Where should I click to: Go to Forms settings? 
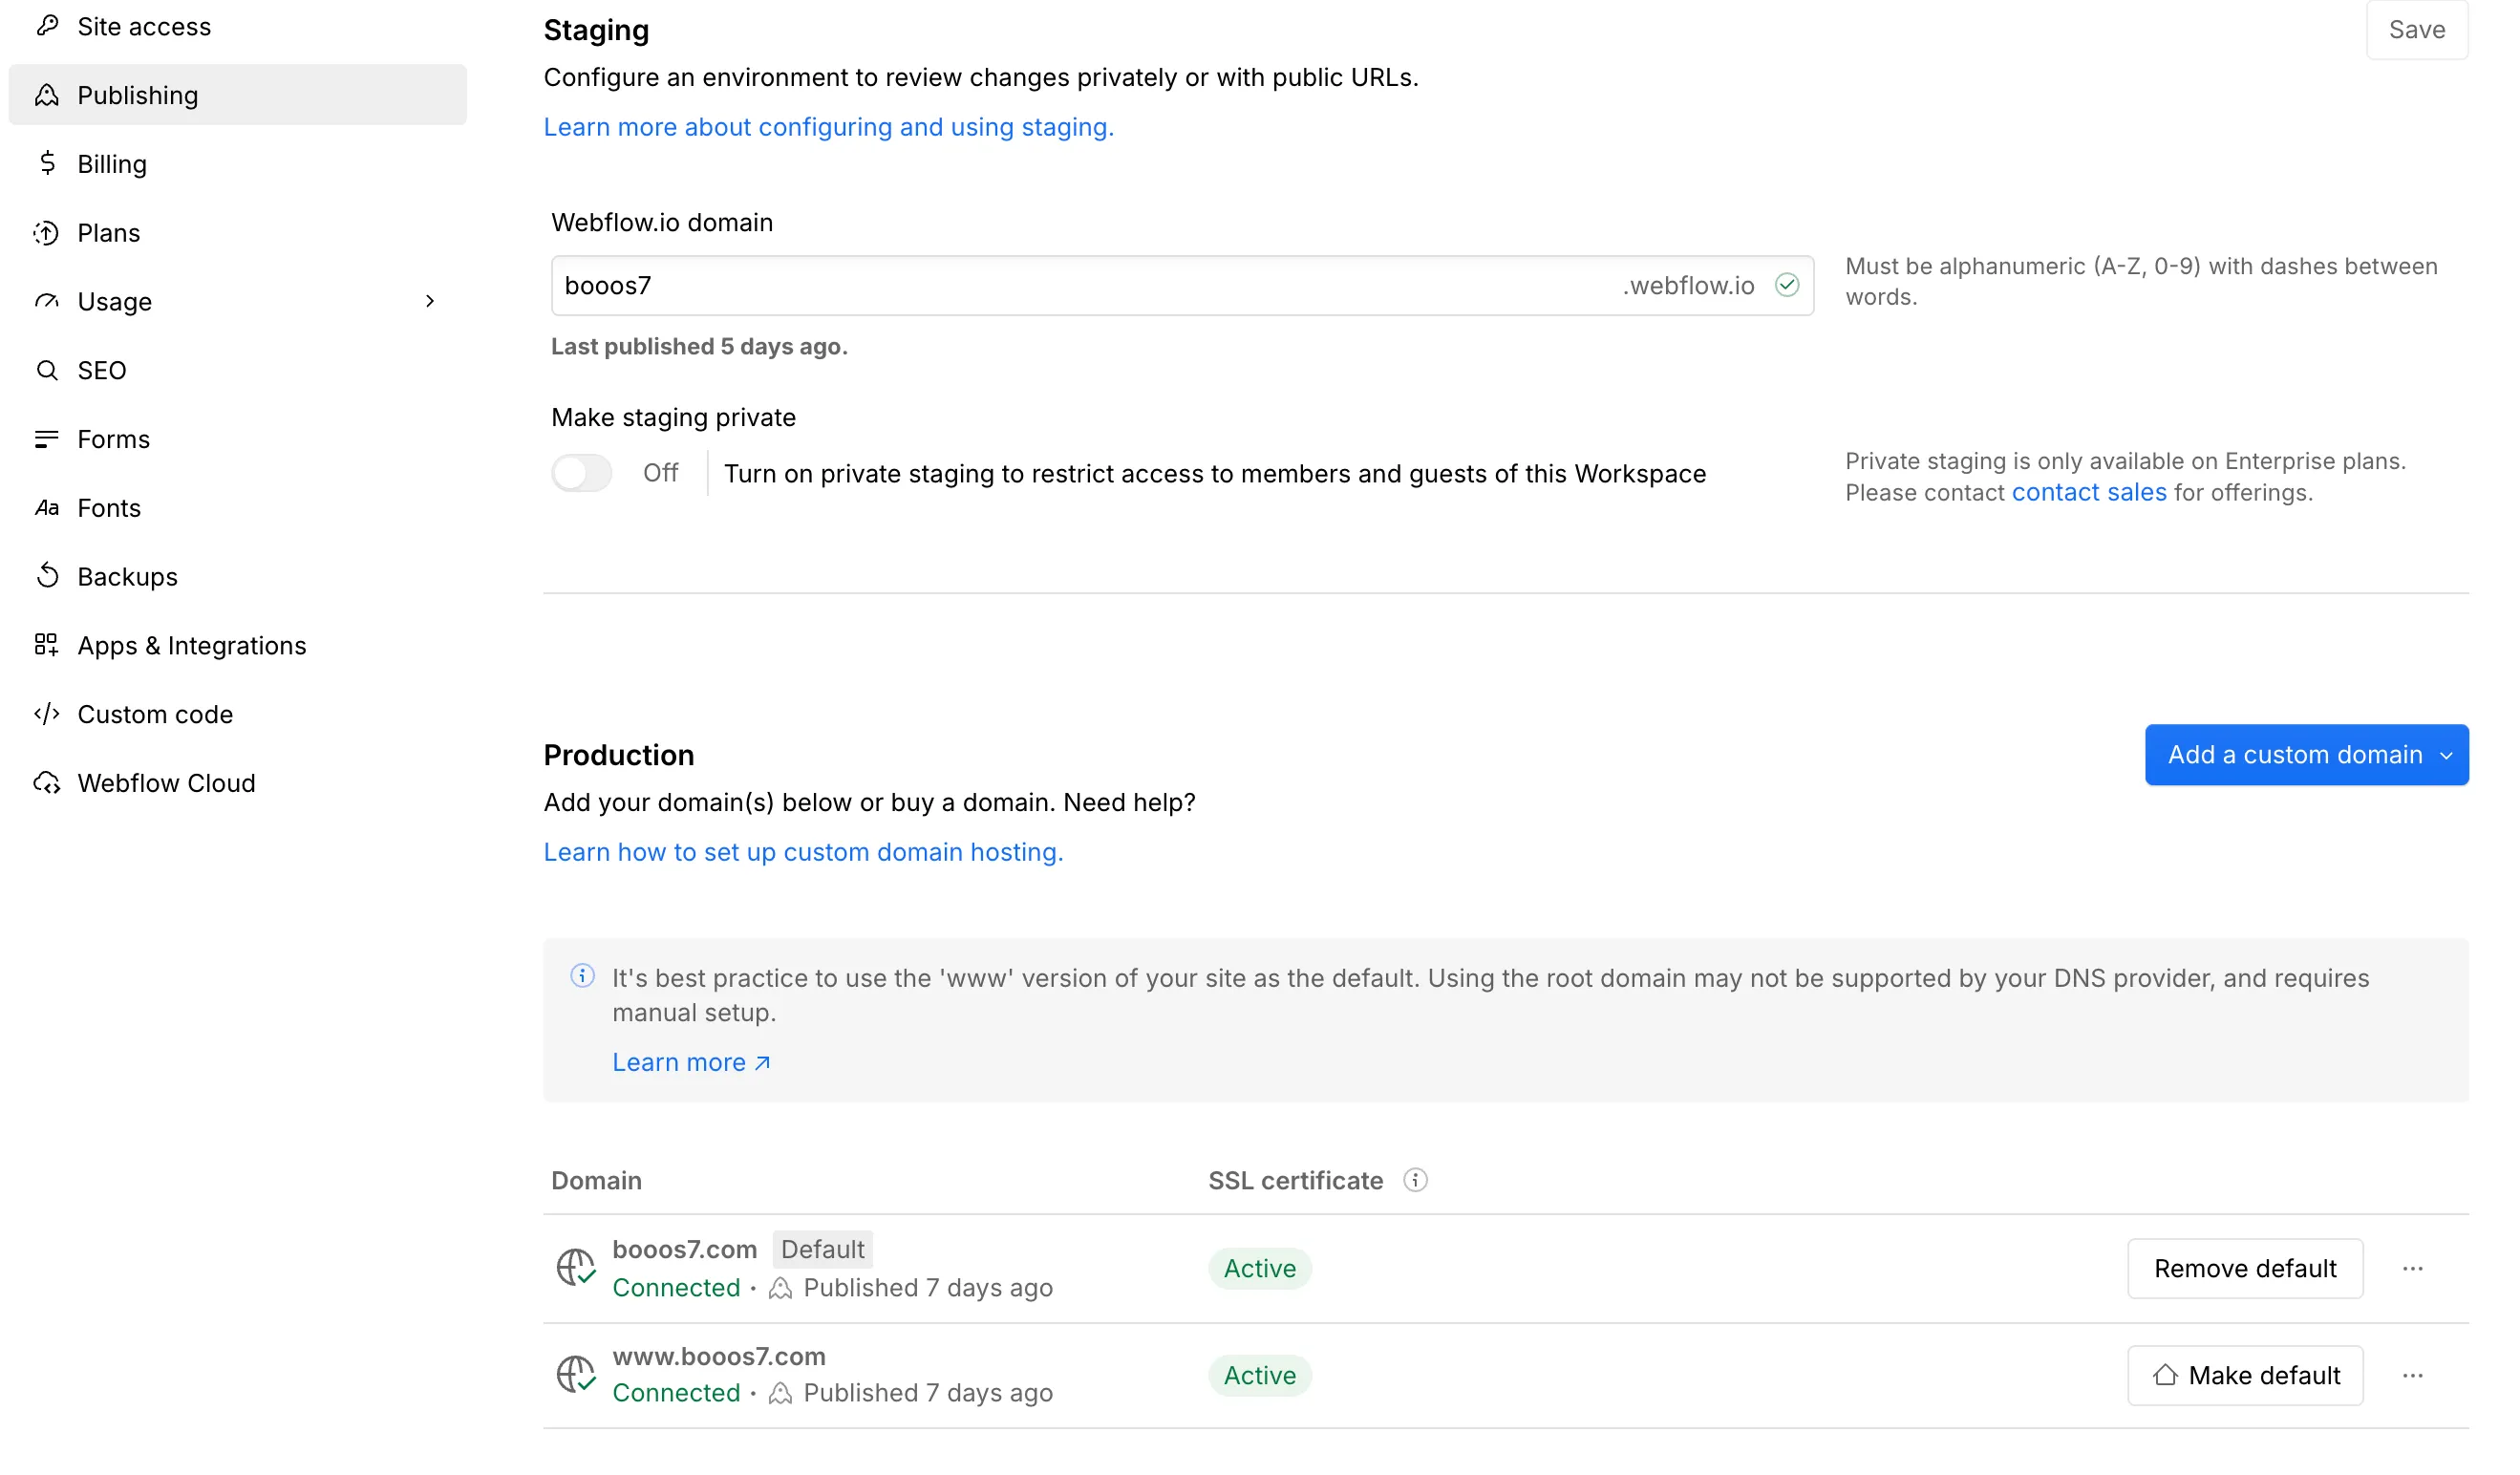point(238,440)
